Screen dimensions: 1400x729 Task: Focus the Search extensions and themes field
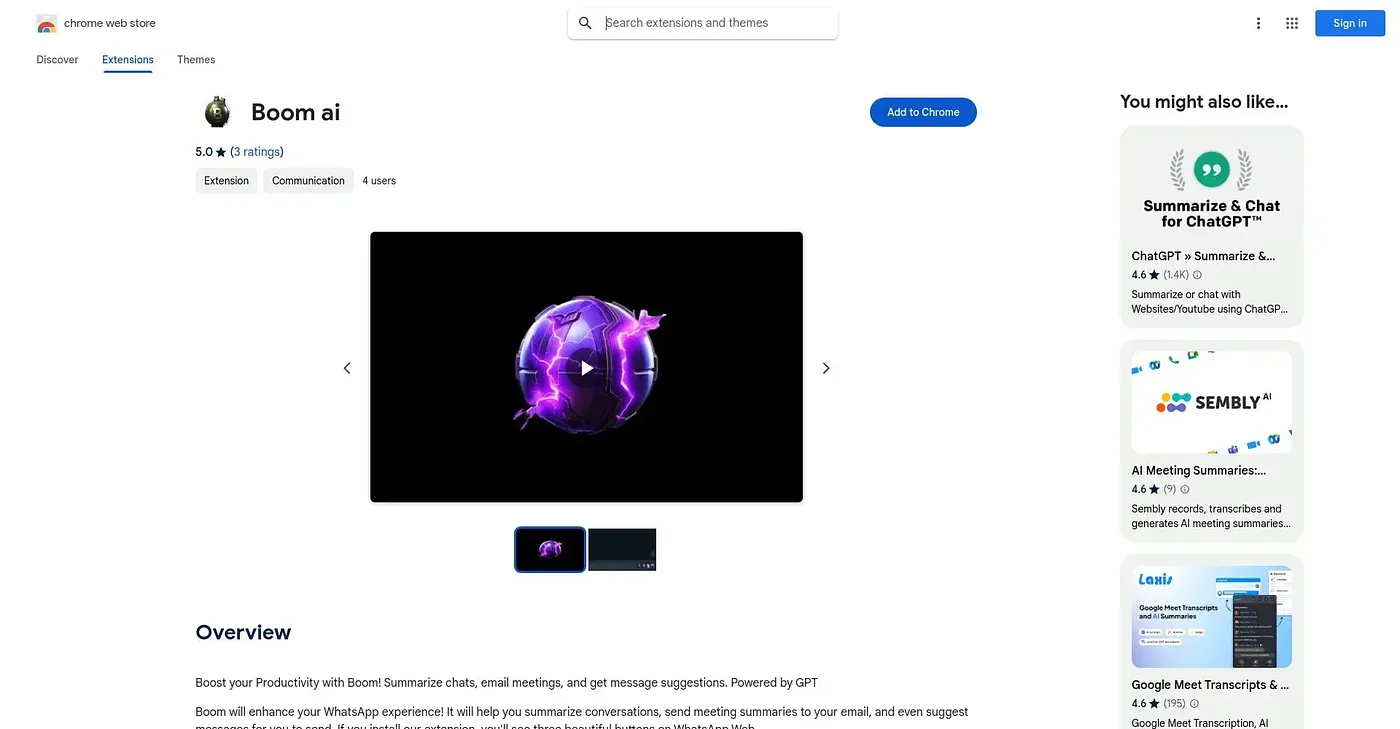pyautogui.click(x=703, y=23)
